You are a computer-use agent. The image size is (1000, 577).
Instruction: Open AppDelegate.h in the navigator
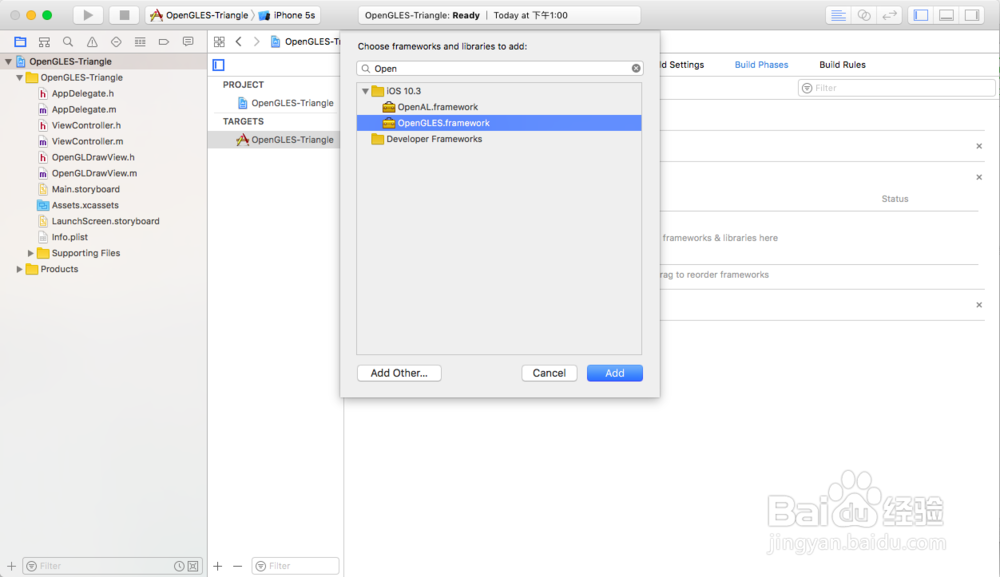click(x=83, y=94)
